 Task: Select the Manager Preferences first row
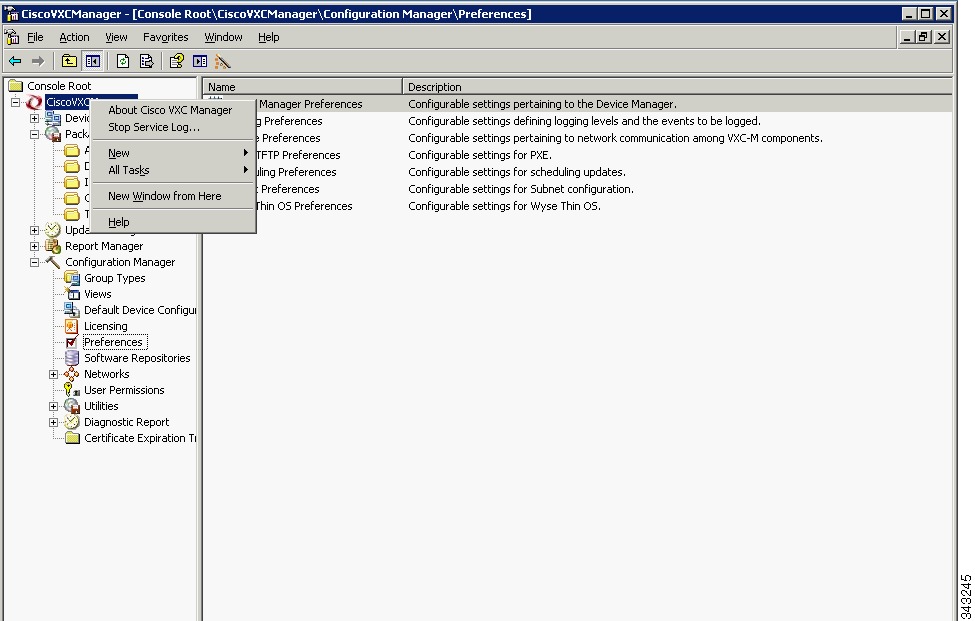[578, 104]
